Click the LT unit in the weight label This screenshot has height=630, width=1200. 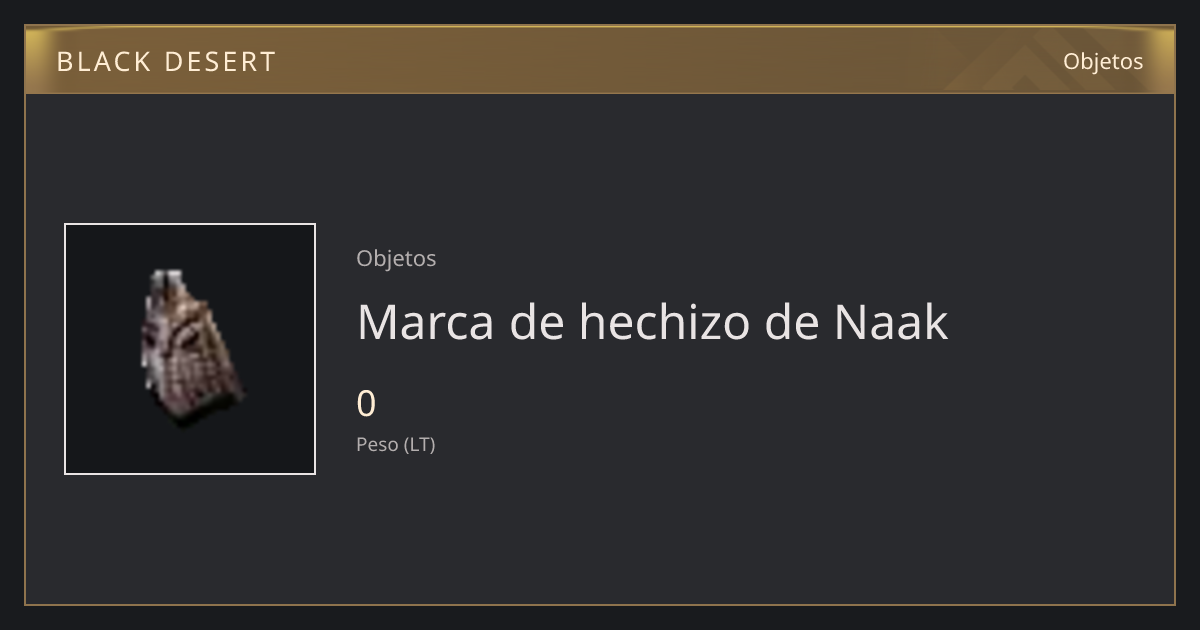click(420, 445)
